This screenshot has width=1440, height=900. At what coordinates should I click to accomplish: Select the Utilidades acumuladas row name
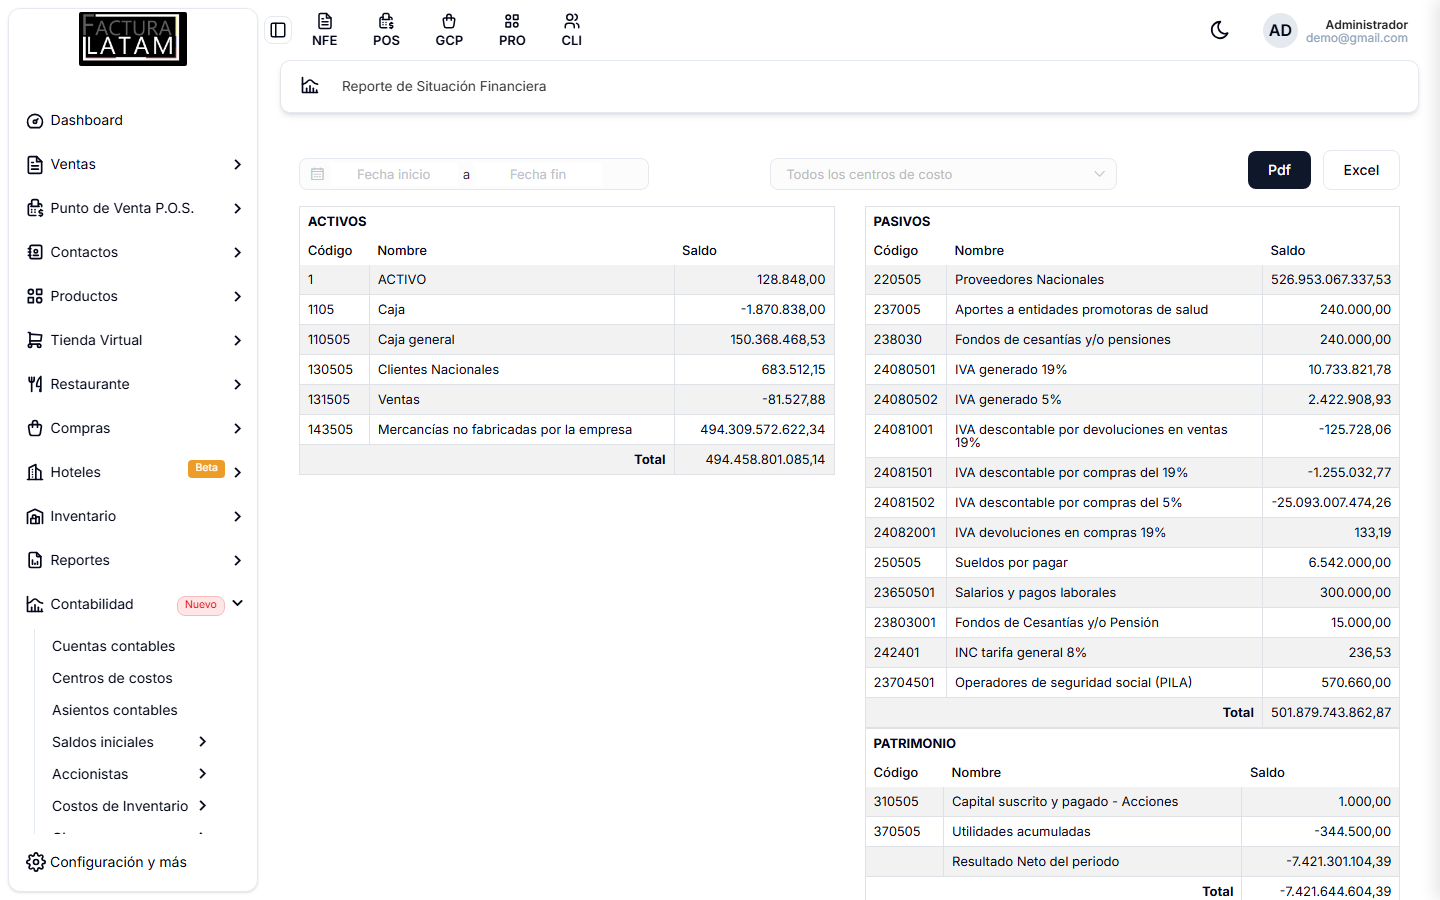coord(1021,832)
